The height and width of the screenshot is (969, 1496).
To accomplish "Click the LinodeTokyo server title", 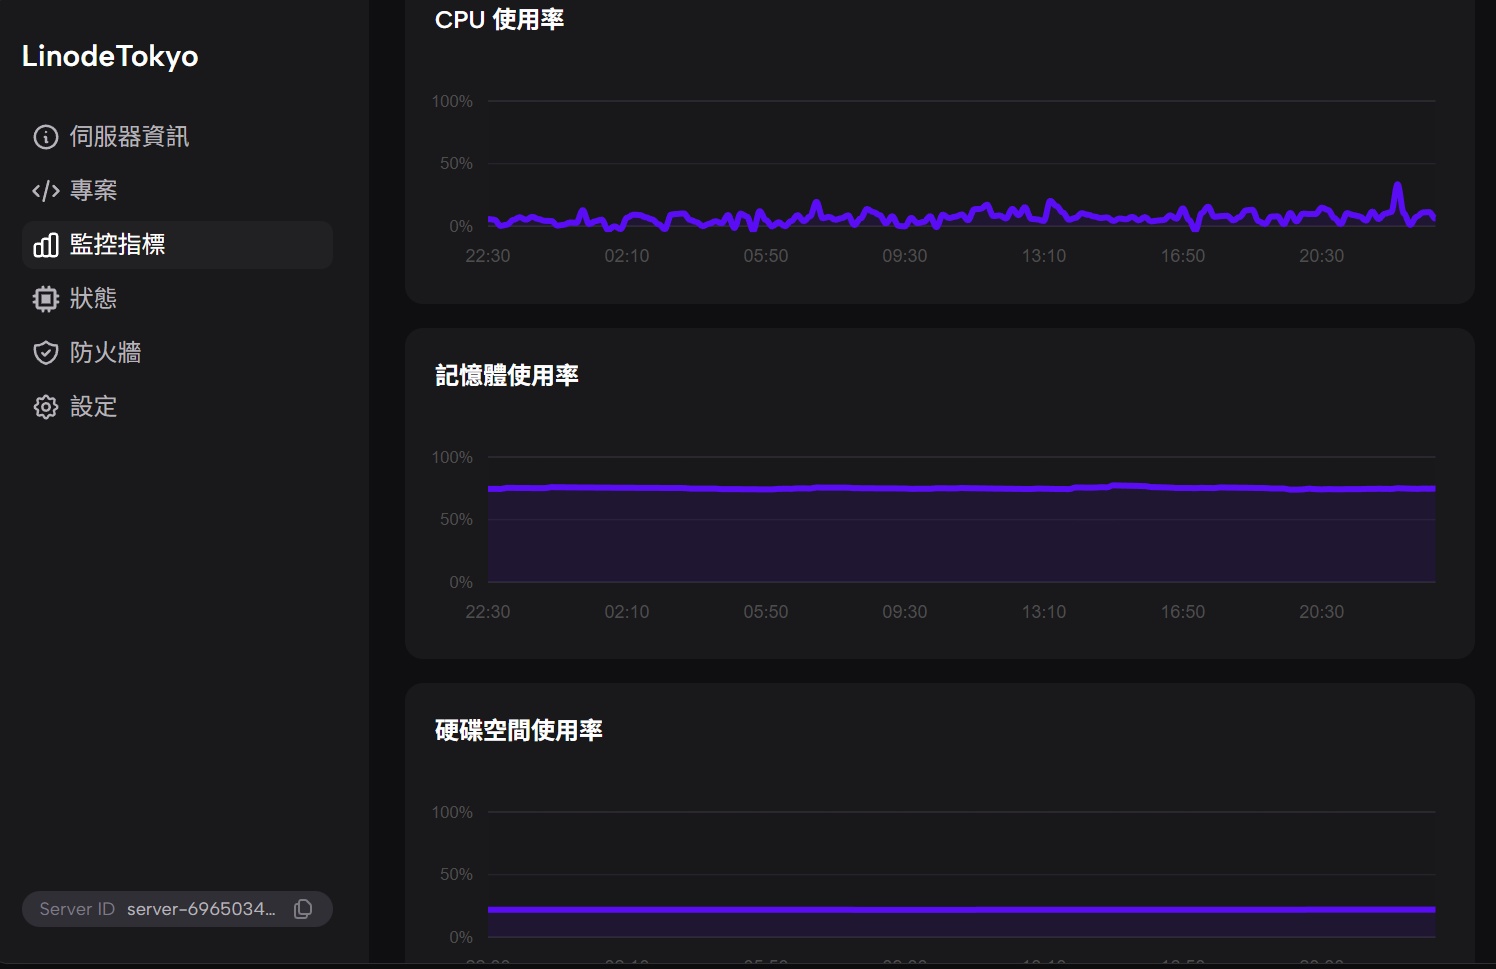I will 110,56.
